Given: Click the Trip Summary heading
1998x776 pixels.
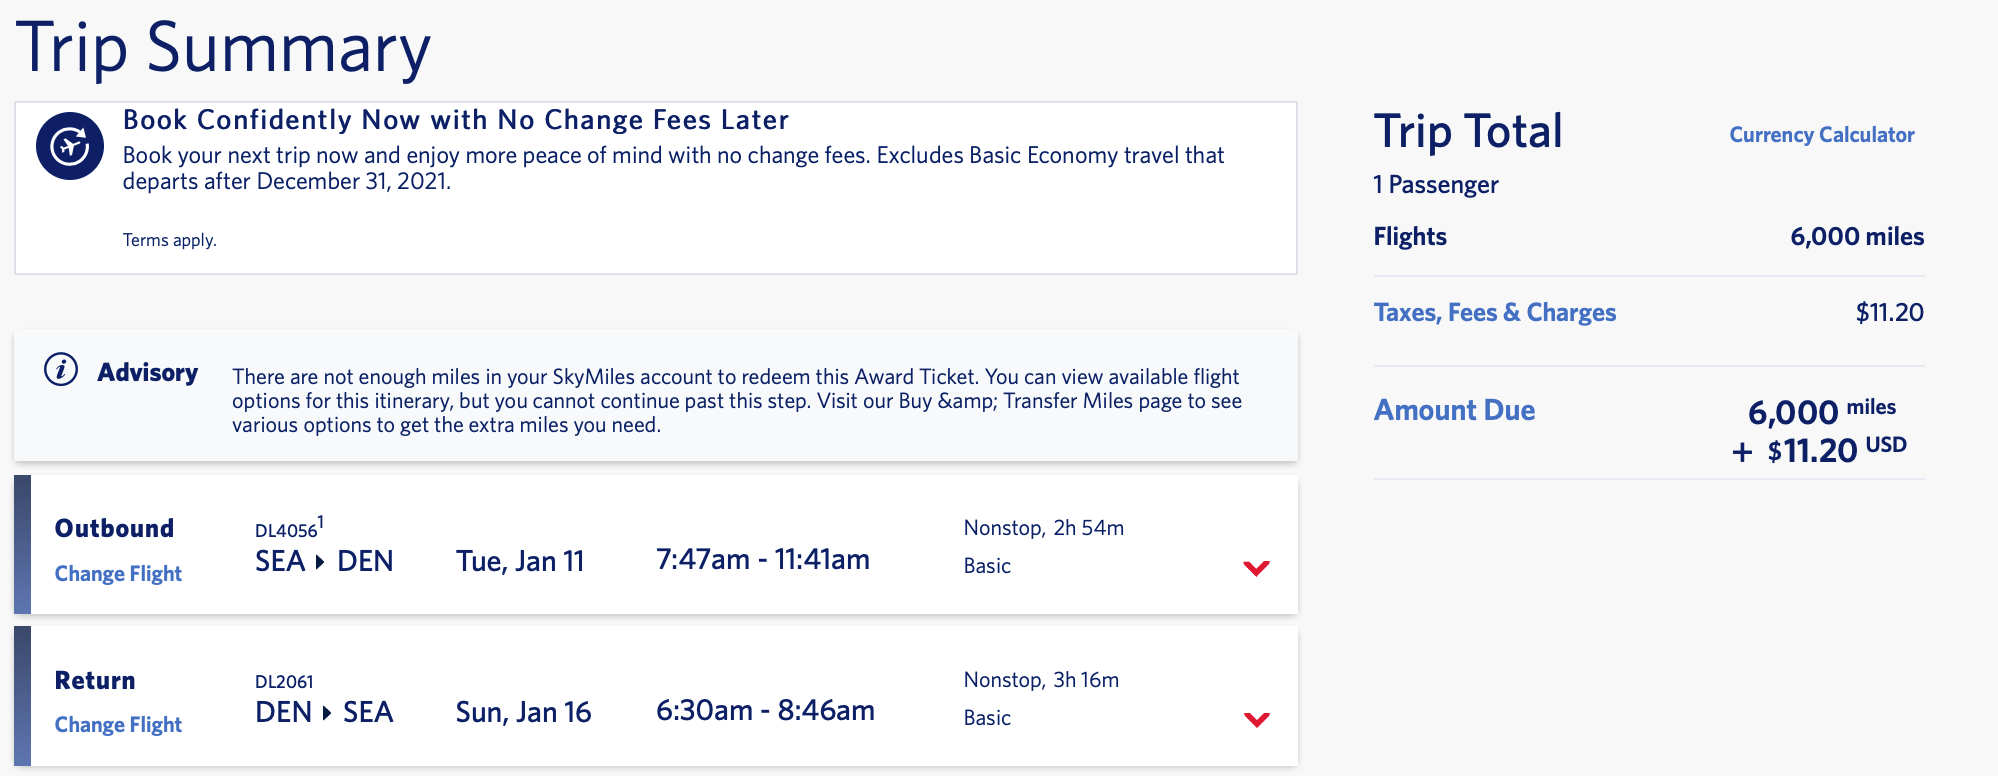Looking at the screenshot, I should tap(223, 48).
